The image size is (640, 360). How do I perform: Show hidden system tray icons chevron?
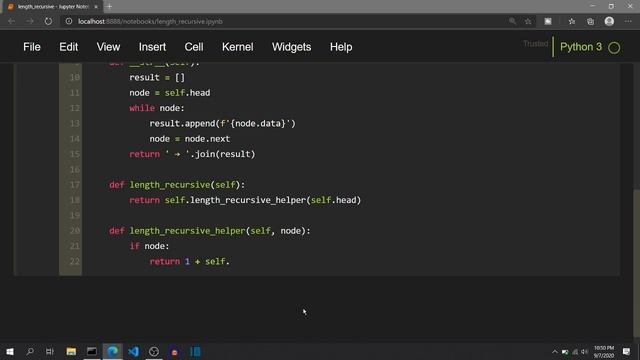click(555, 351)
